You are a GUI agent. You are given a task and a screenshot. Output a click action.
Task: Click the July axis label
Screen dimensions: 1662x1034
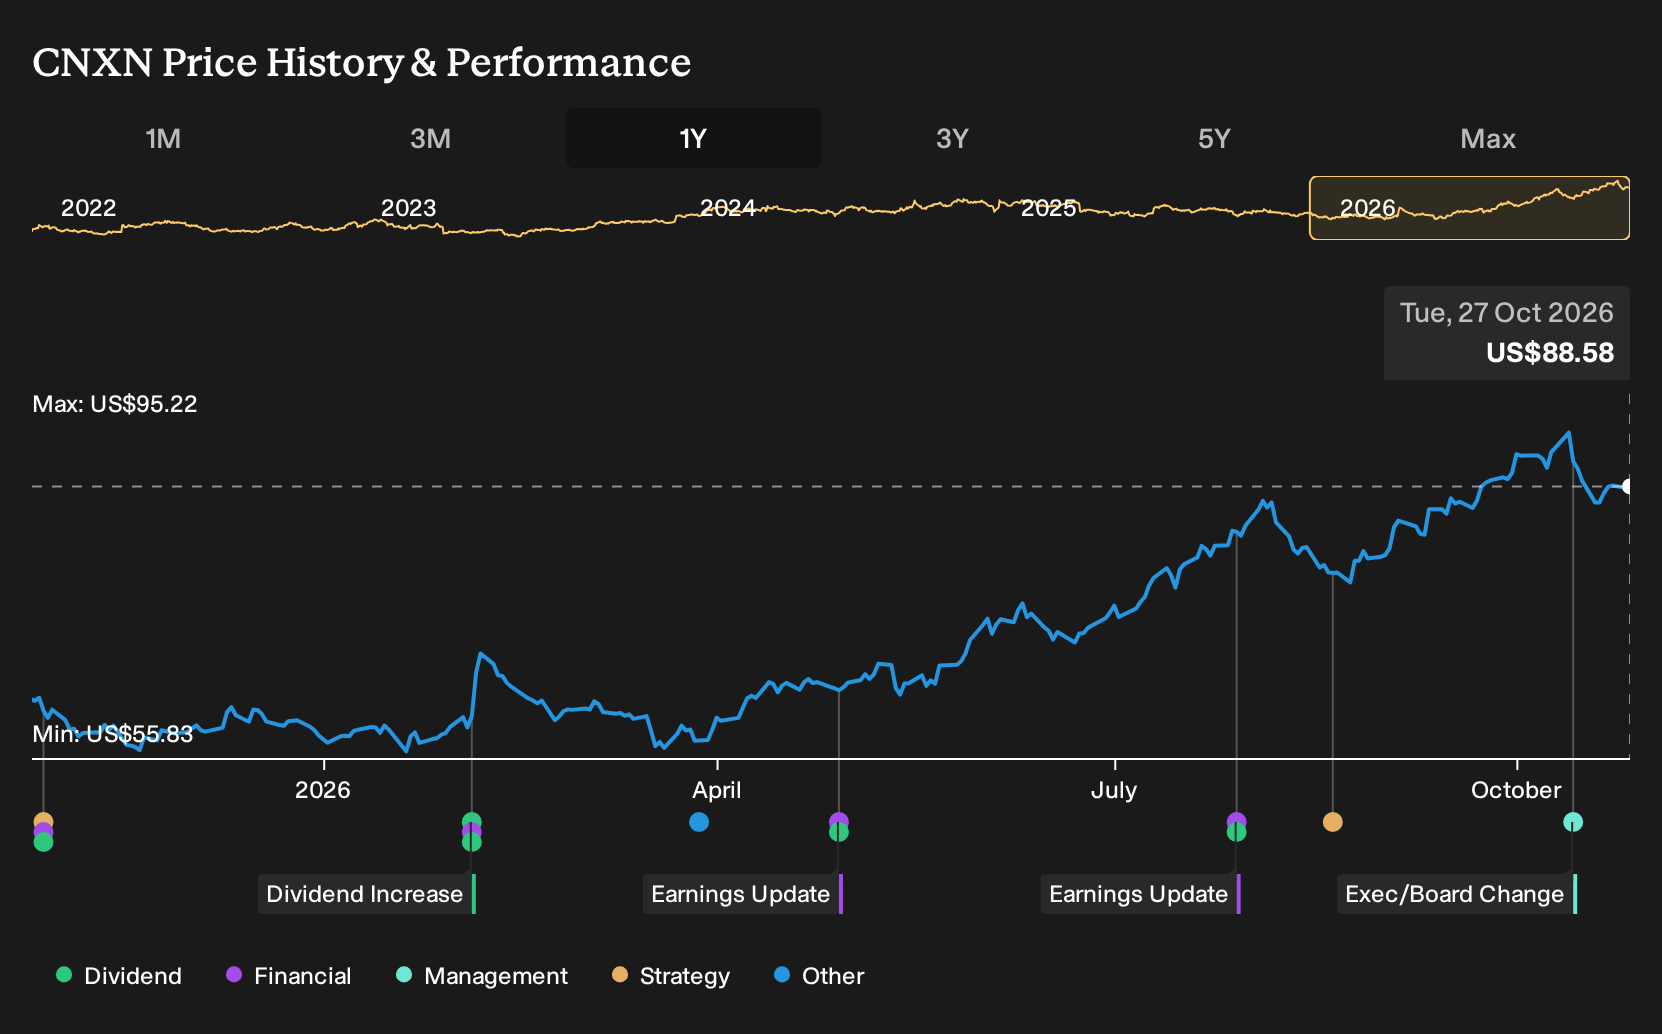[1114, 790]
